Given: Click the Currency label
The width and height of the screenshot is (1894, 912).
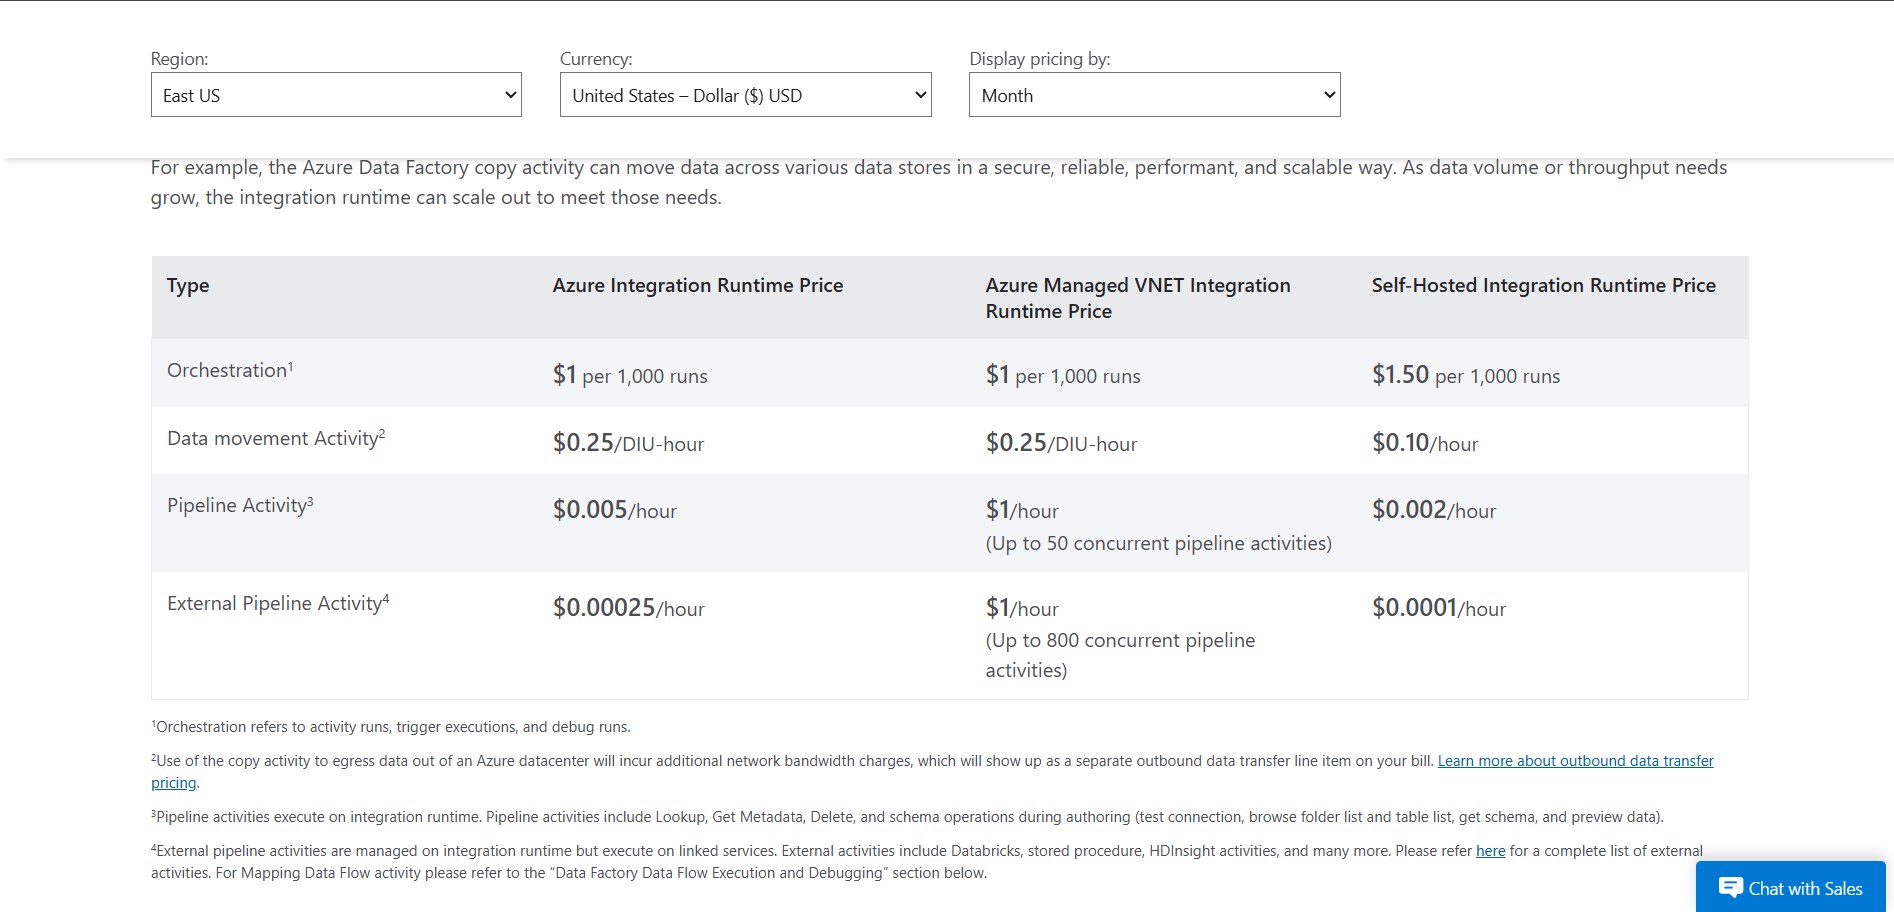Looking at the screenshot, I should point(596,59).
